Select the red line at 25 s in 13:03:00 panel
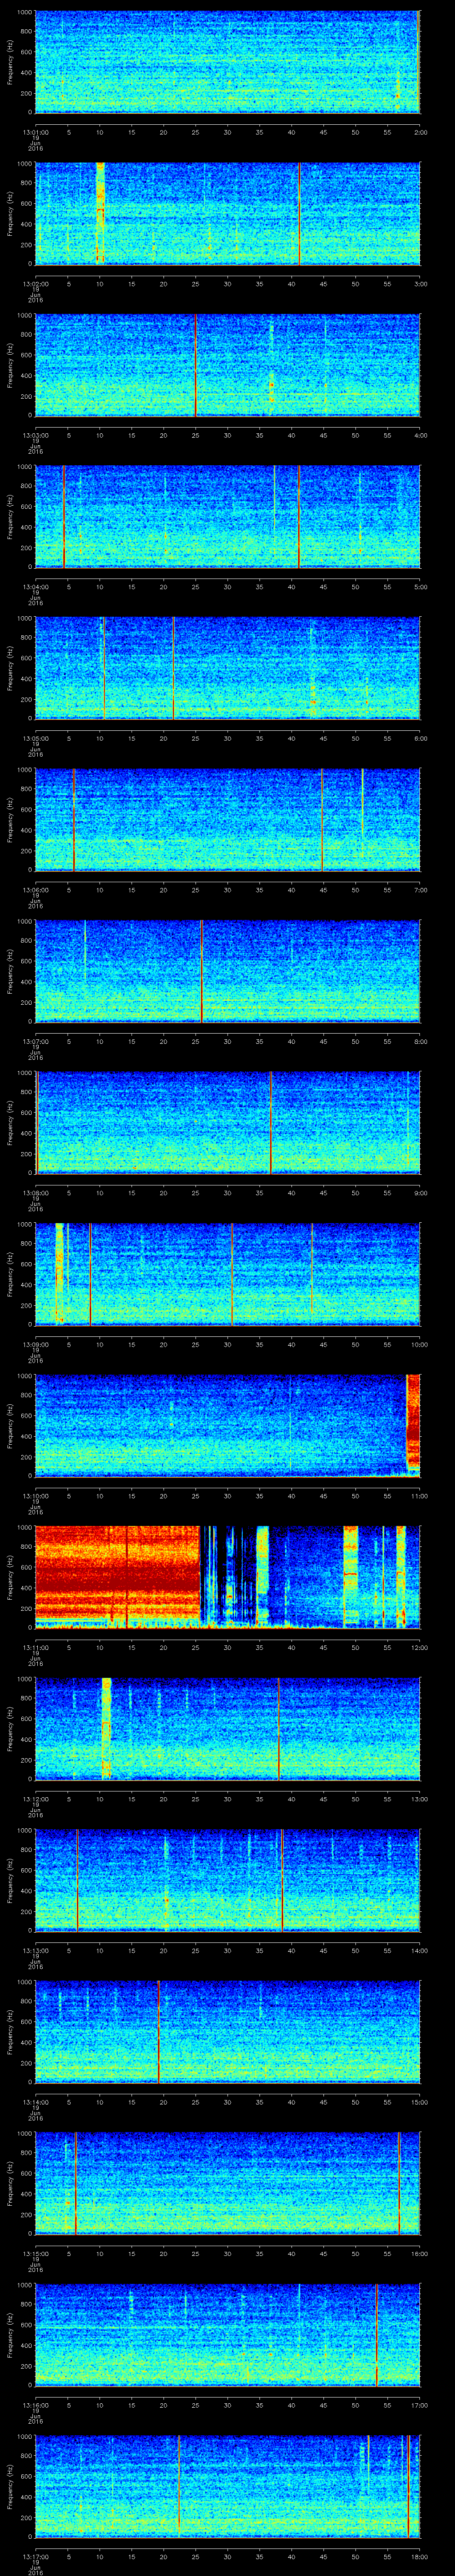The width and height of the screenshot is (455, 2576). [196, 365]
